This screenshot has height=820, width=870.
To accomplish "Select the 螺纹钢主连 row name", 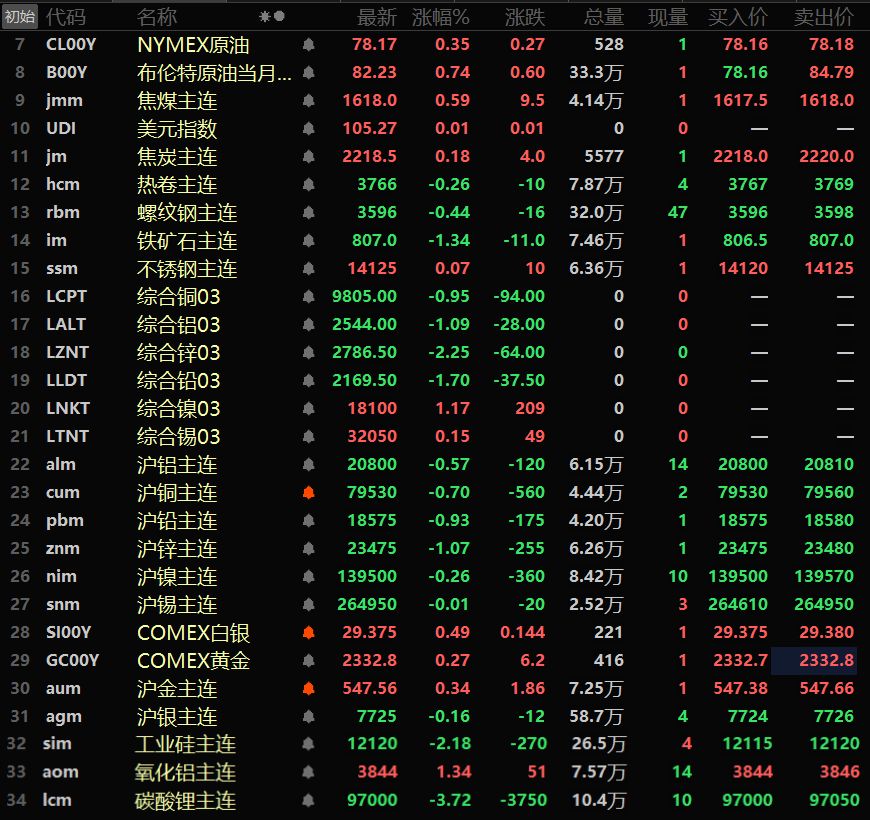I will [187, 213].
